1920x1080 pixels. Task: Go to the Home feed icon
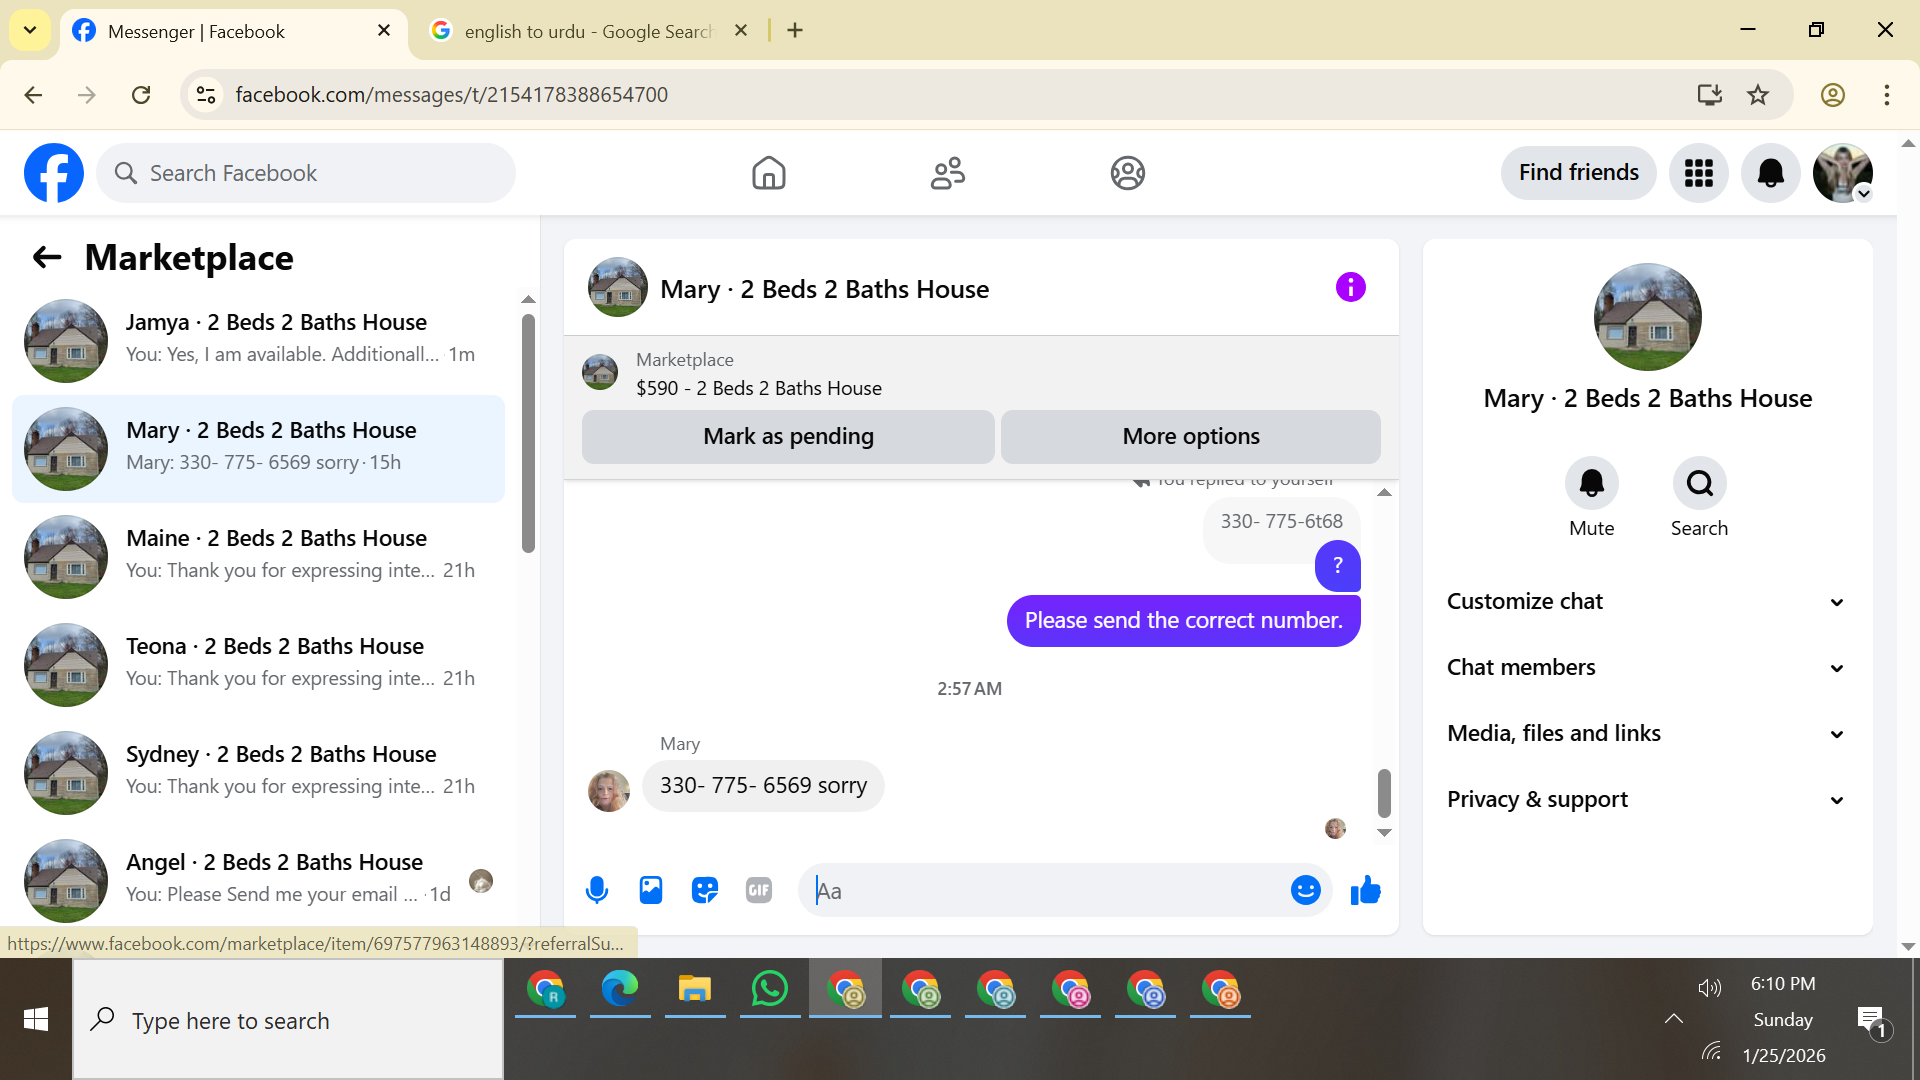point(768,173)
